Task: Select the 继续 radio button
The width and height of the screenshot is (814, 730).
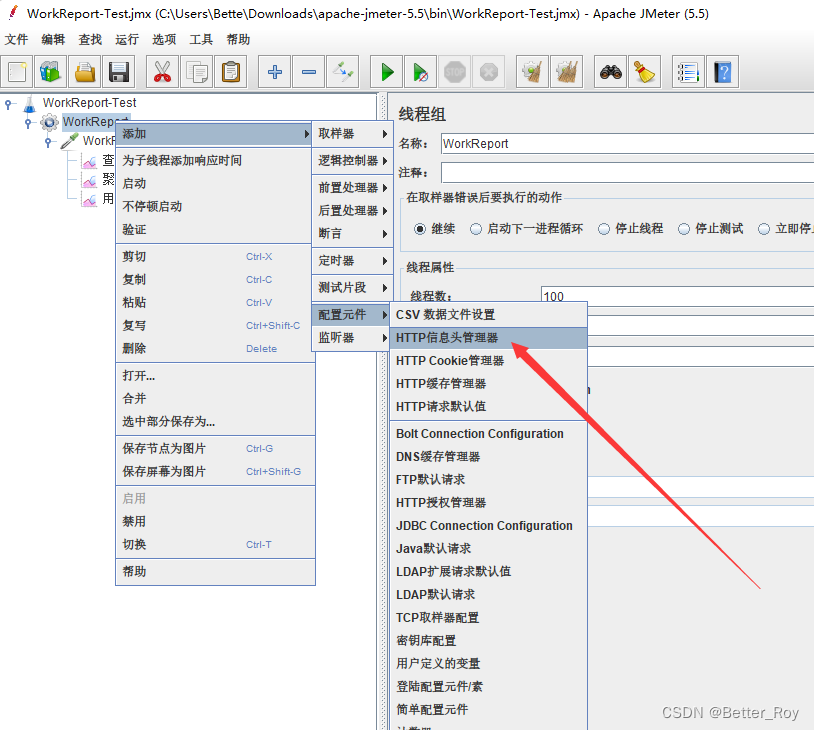Action: [420, 229]
